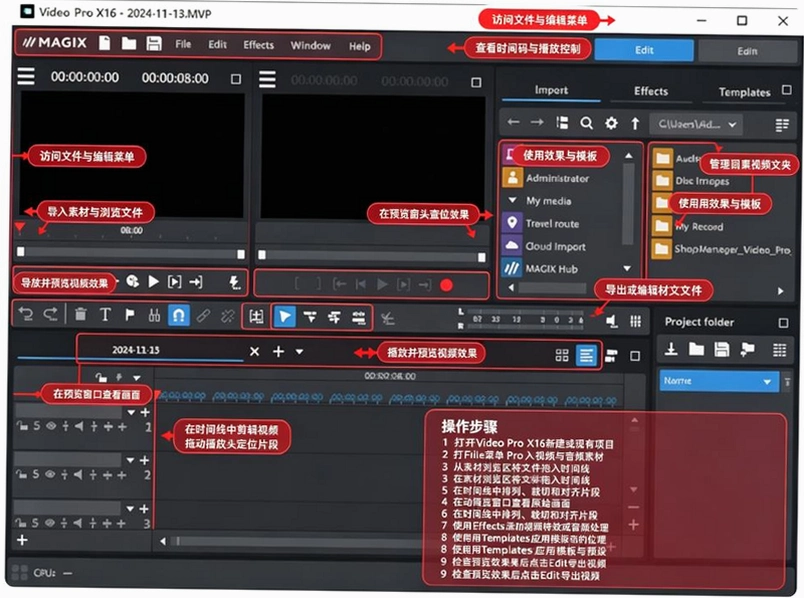
Task: Delete selected object with trash icon
Action: click(x=81, y=314)
